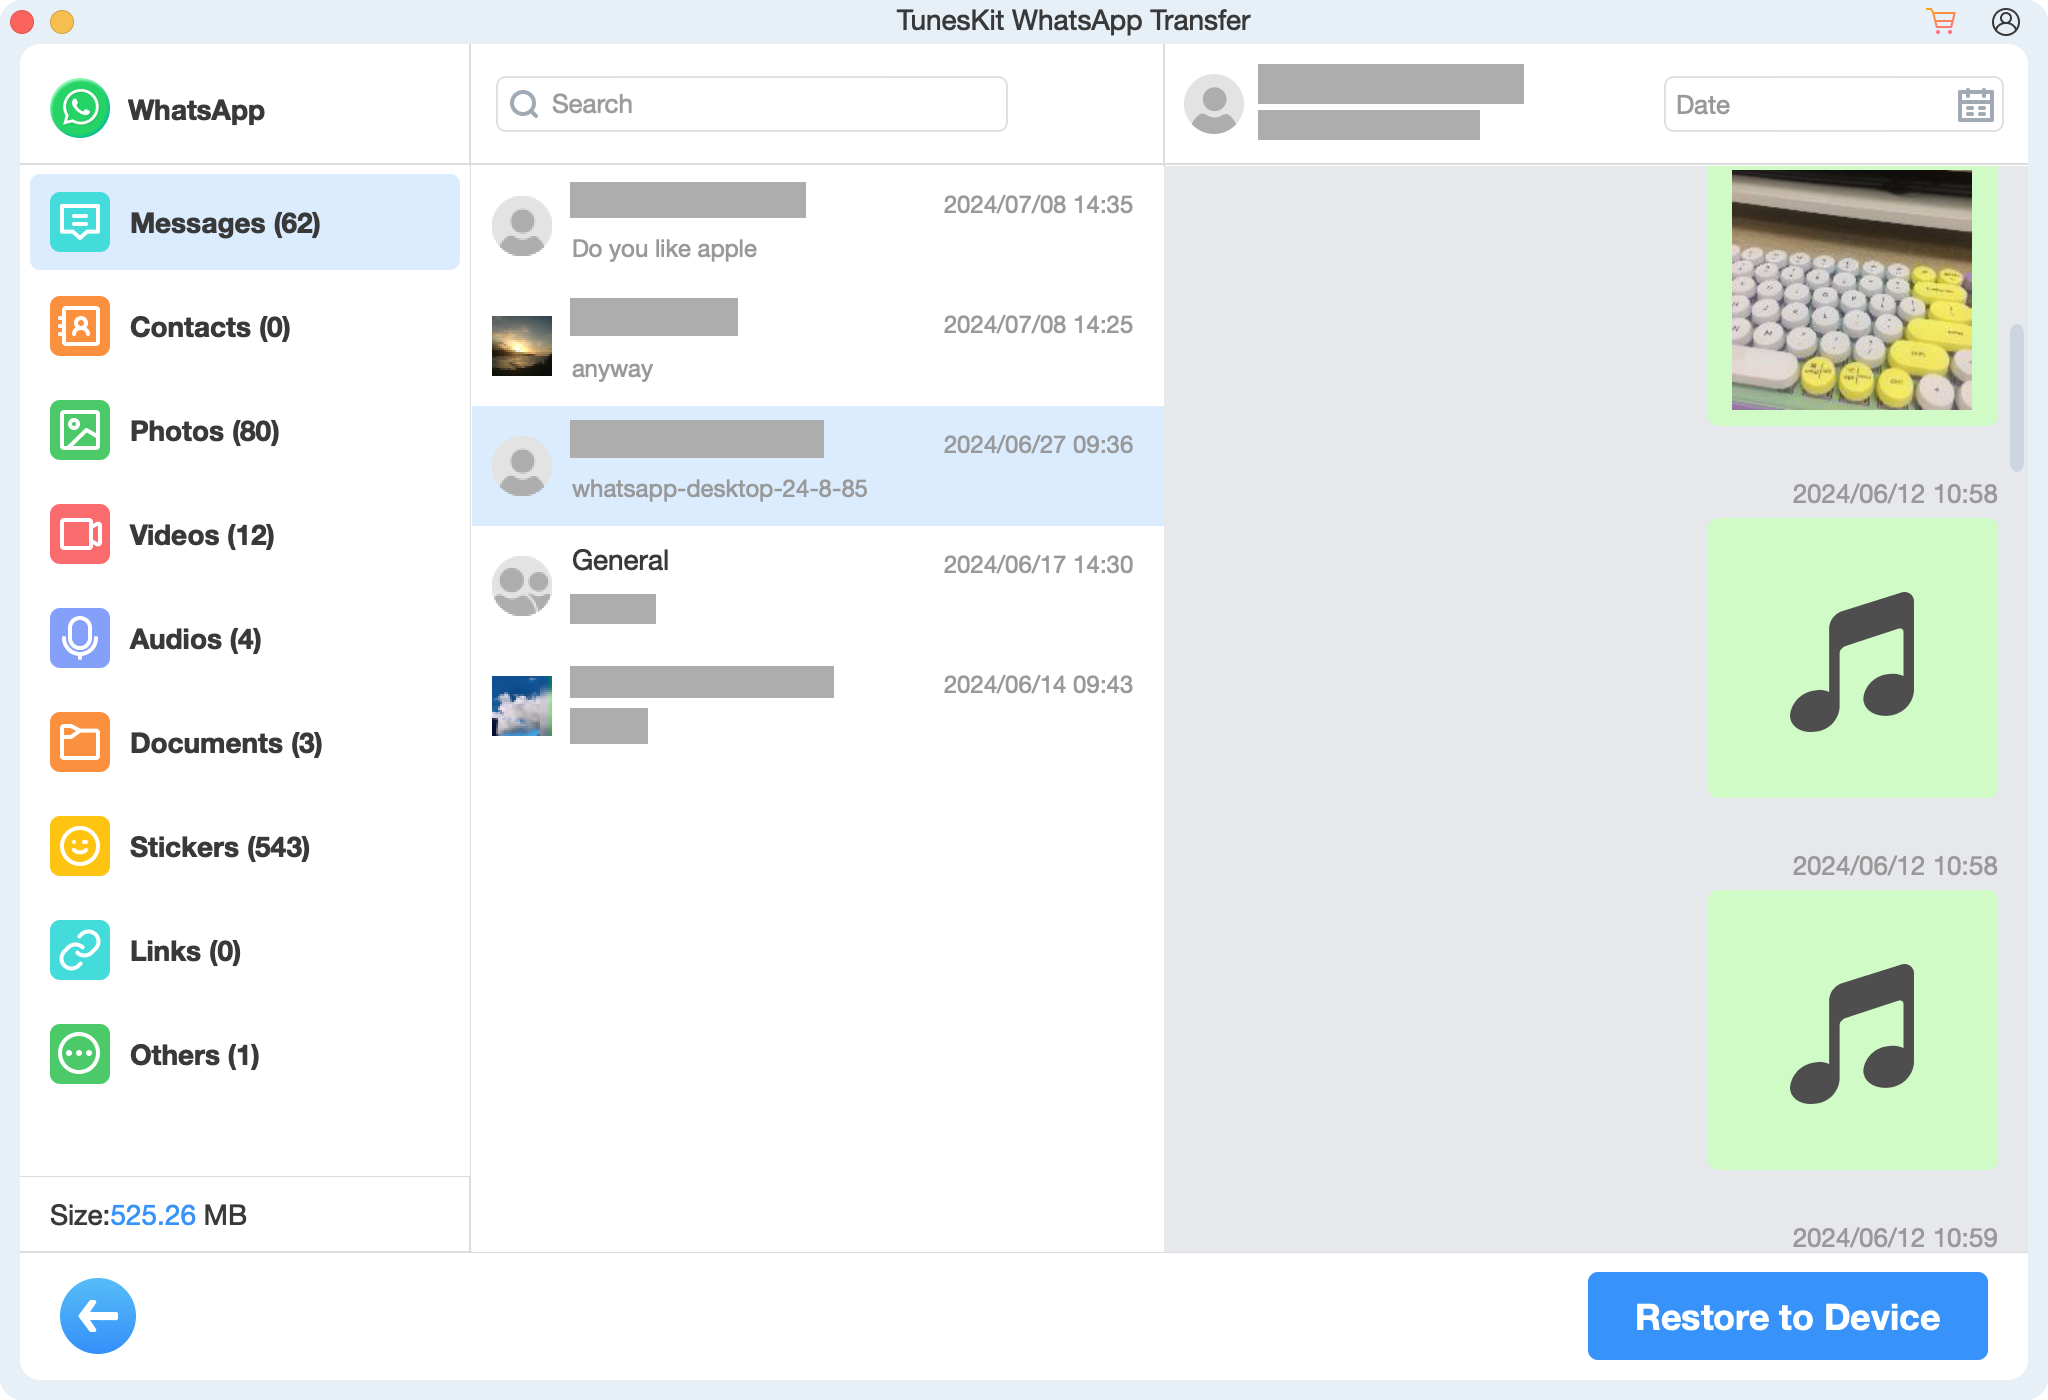Image resolution: width=2048 pixels, height=1400 pixels.
Task: Click the back arrow button
Action: (96, 1314)
